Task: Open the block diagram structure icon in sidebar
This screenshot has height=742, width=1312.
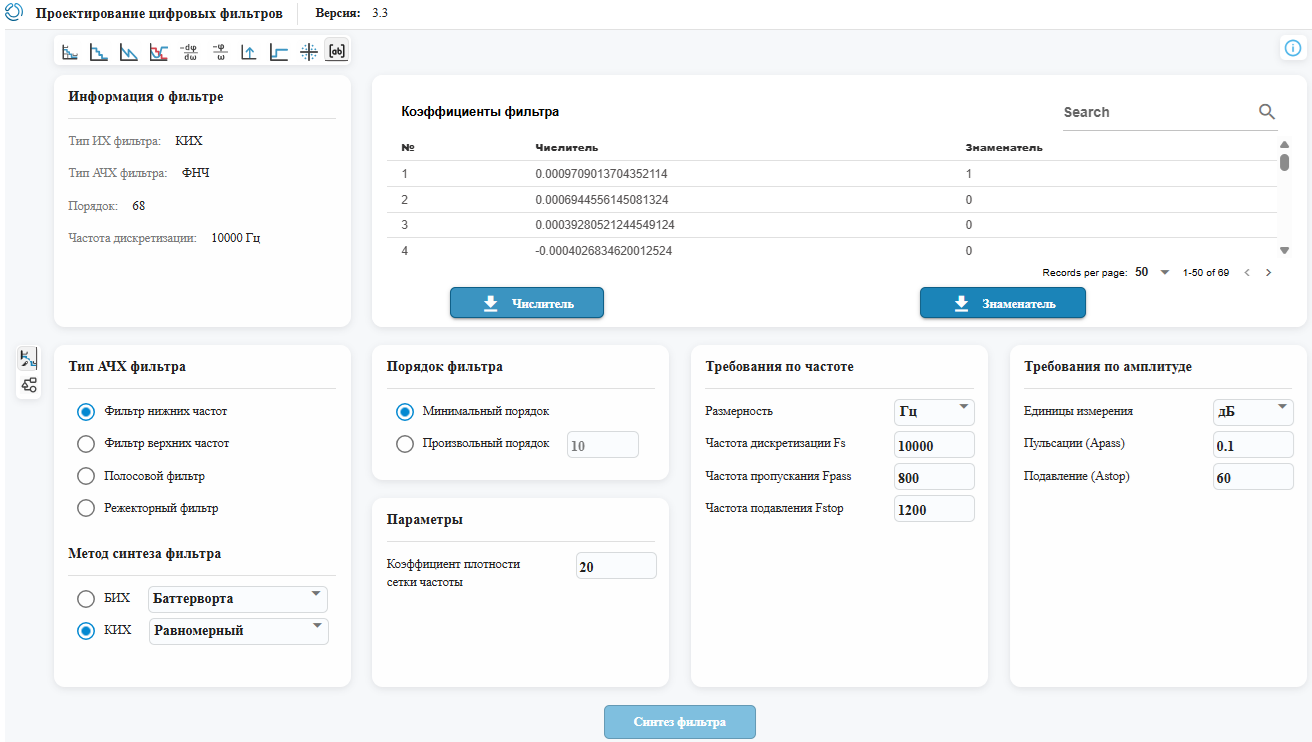Action: (x=29, y=385)
